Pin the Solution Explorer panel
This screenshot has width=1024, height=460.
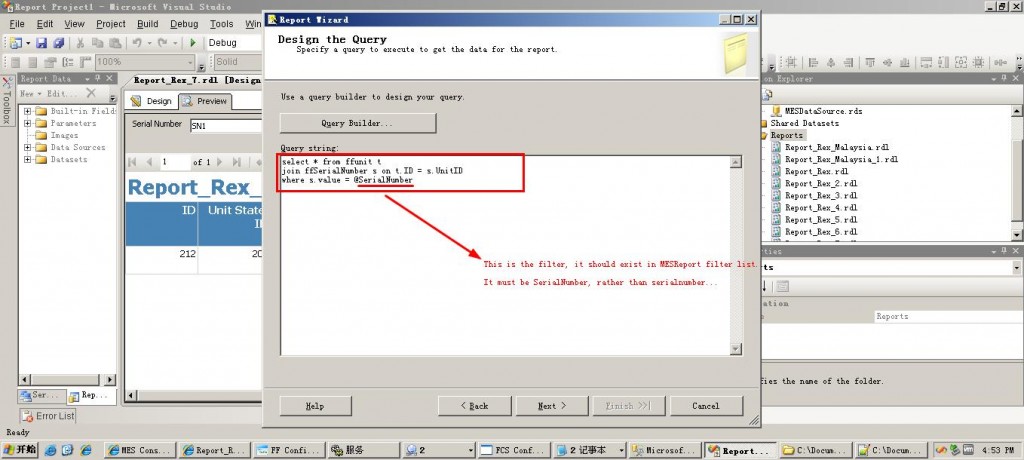click(x=1003, y=79)
